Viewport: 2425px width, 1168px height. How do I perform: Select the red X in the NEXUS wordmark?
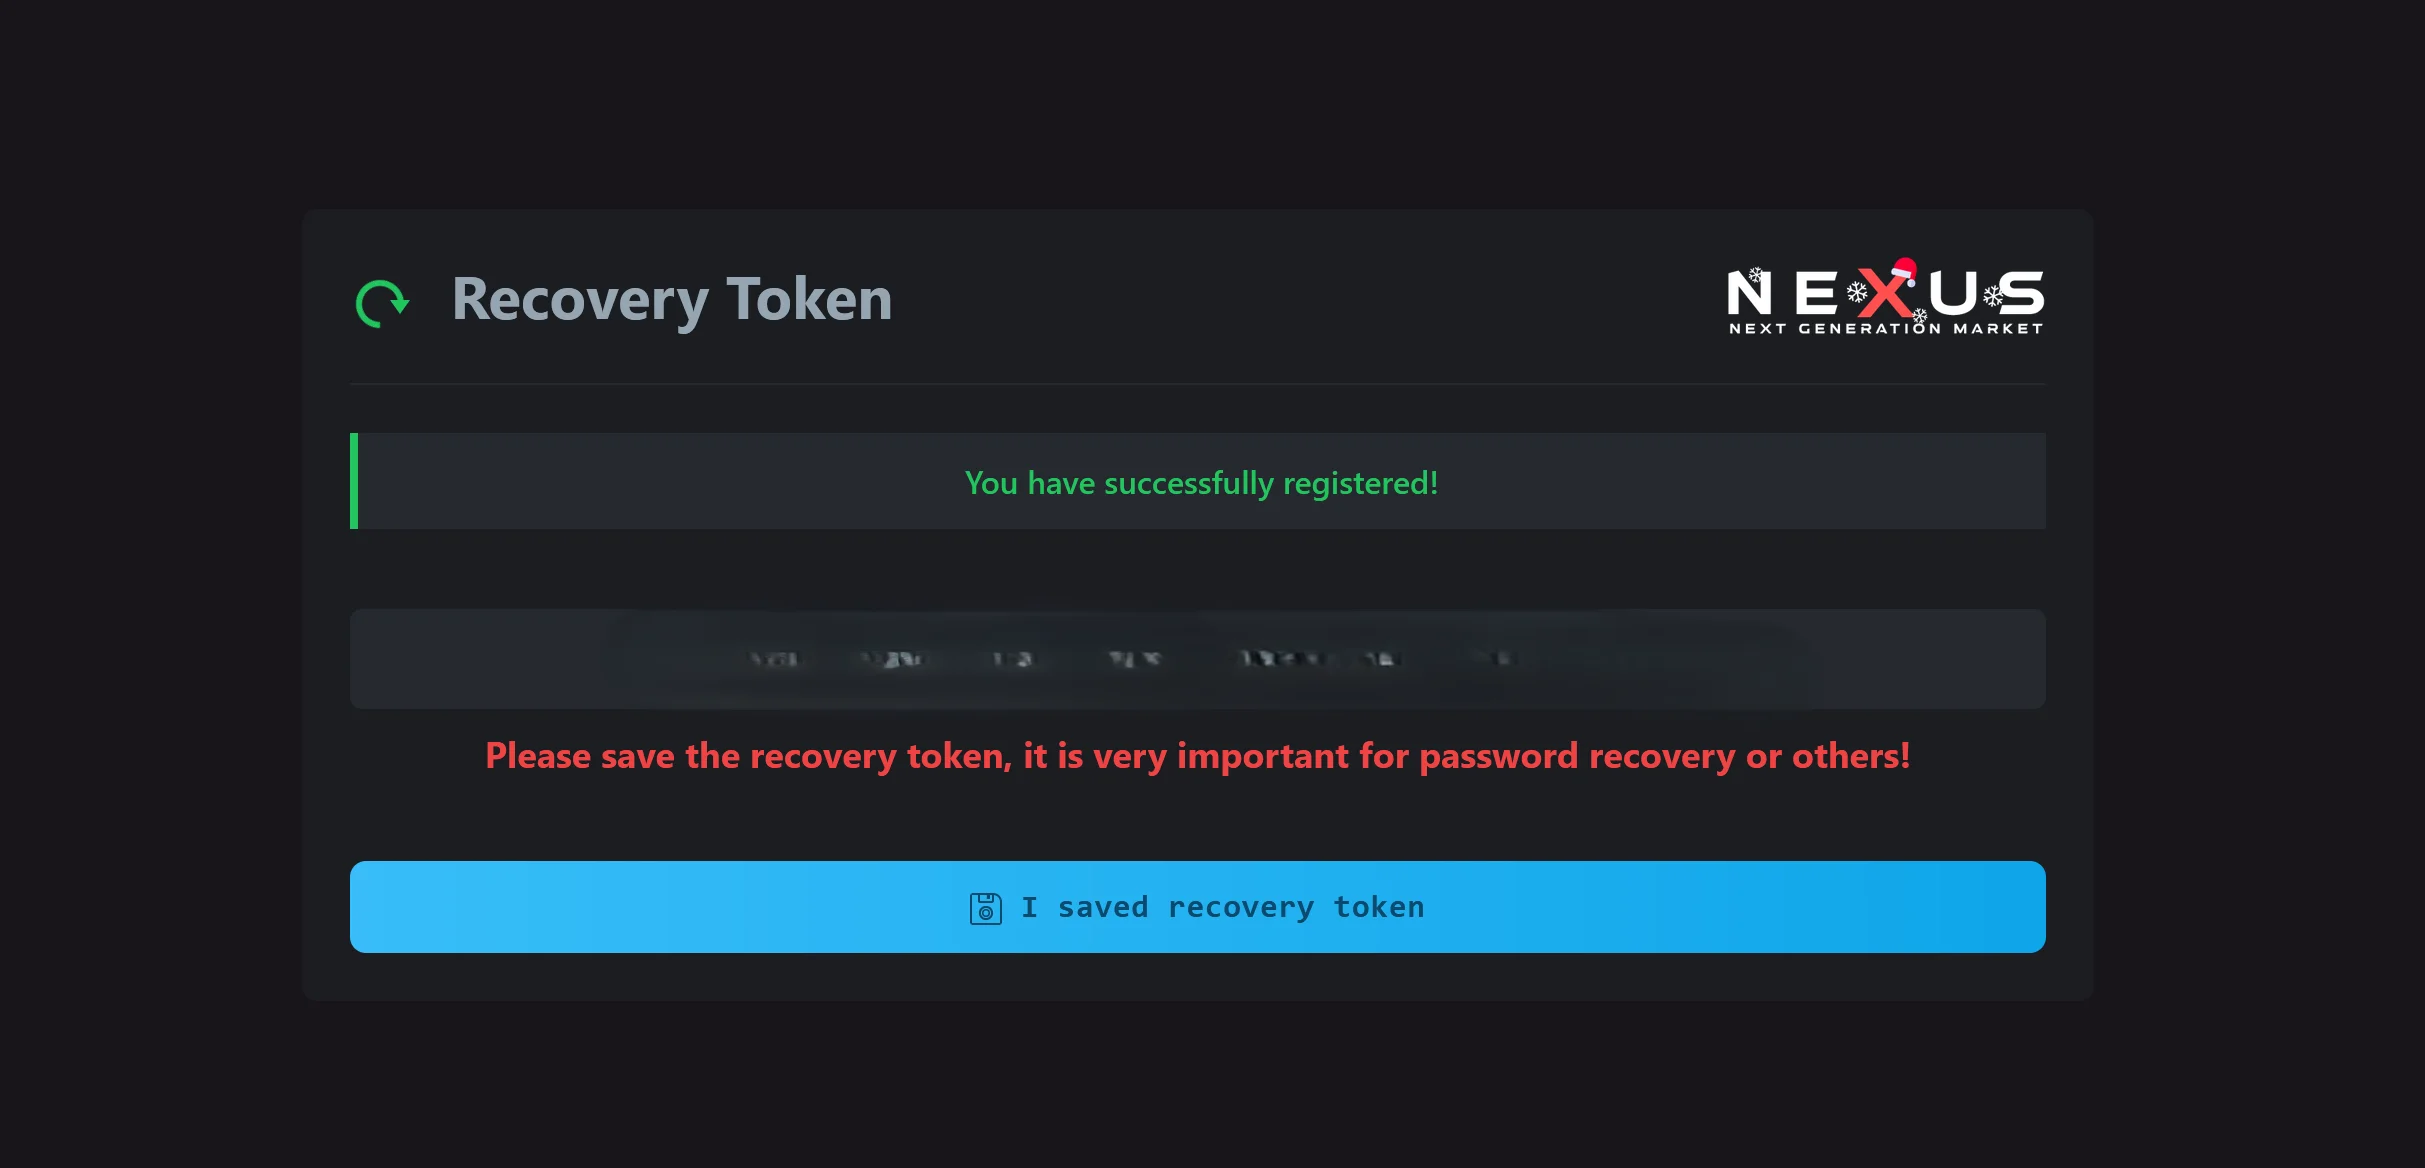[1884, 293]
